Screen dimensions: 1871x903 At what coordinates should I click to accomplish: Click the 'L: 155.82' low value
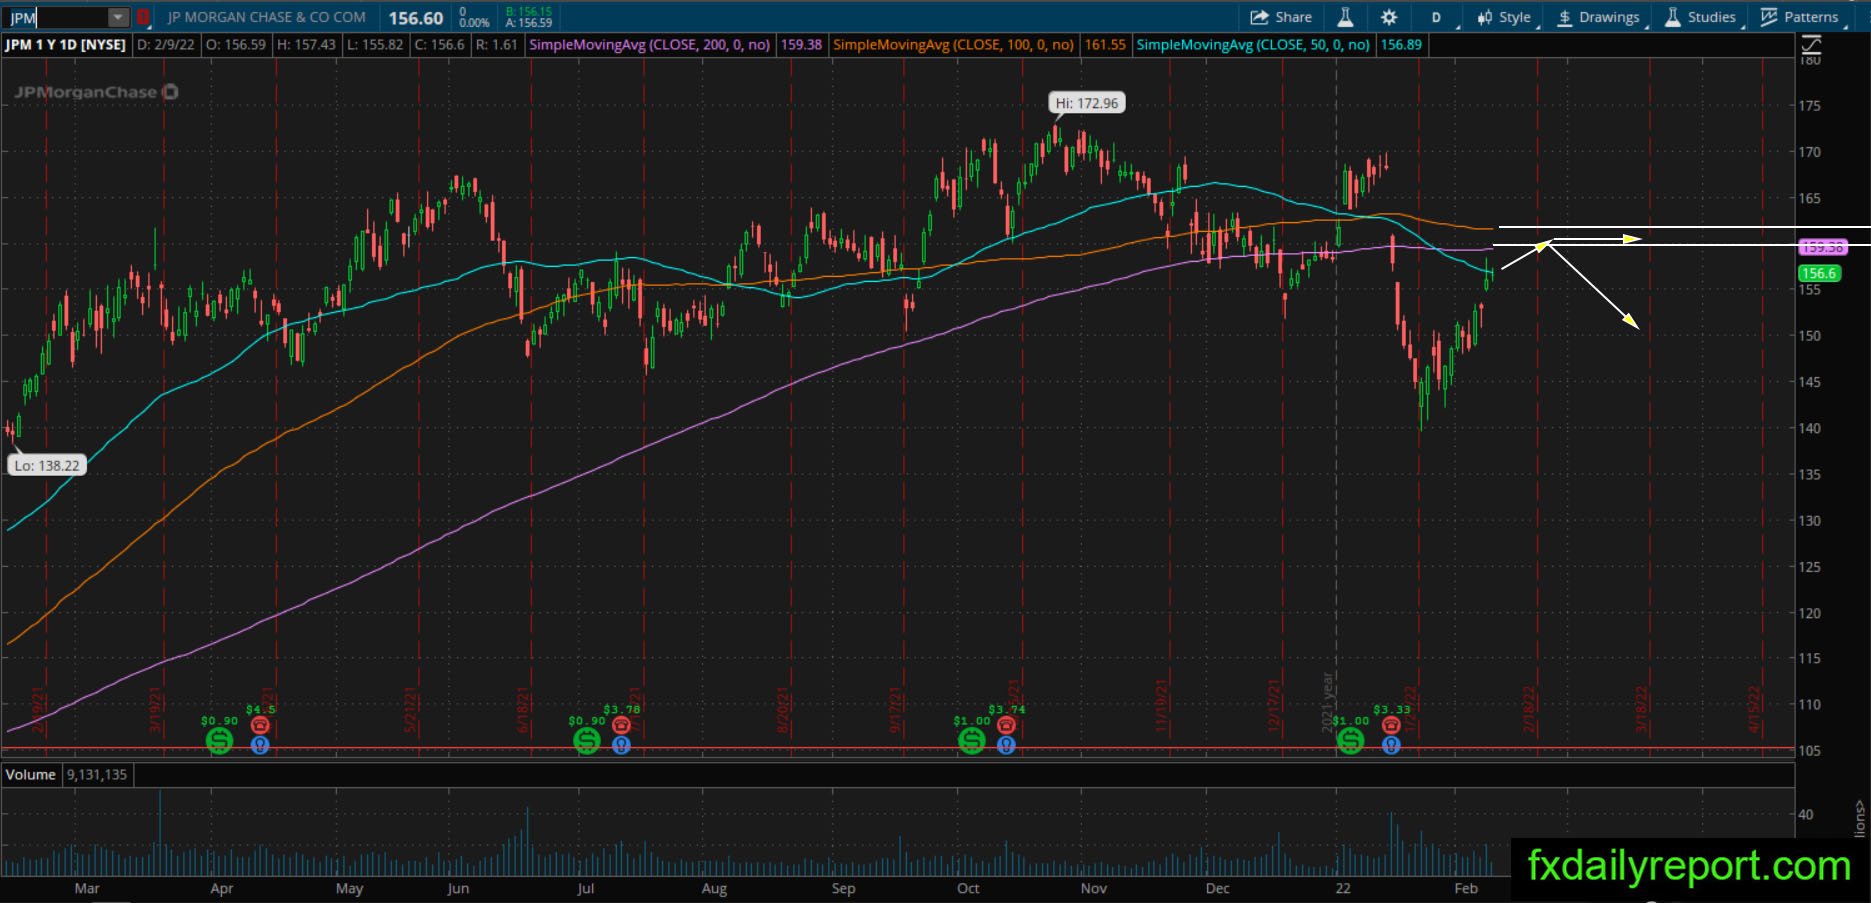[375, 45]
